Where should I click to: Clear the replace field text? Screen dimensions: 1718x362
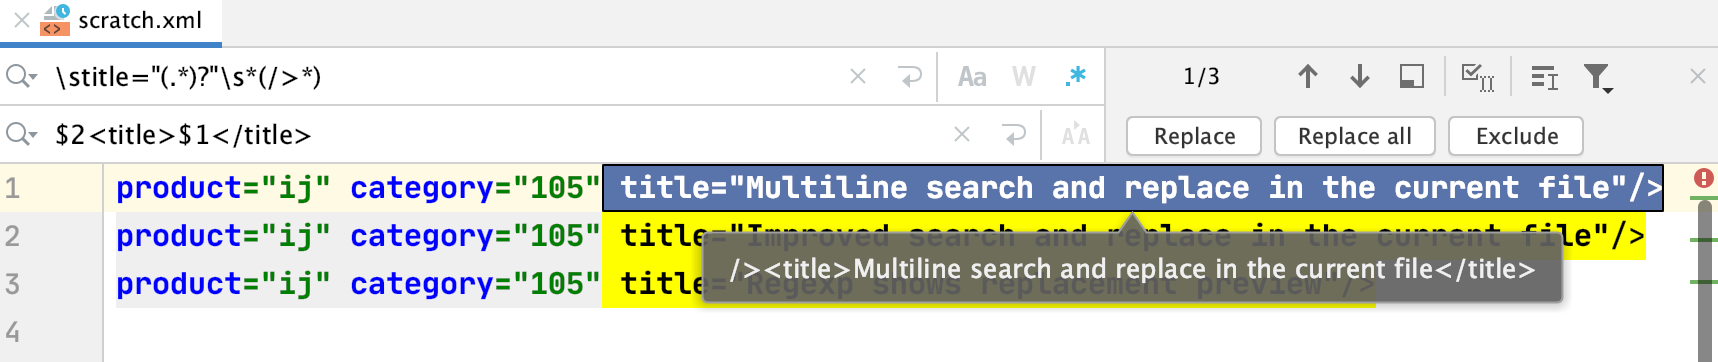coord(962,134)
